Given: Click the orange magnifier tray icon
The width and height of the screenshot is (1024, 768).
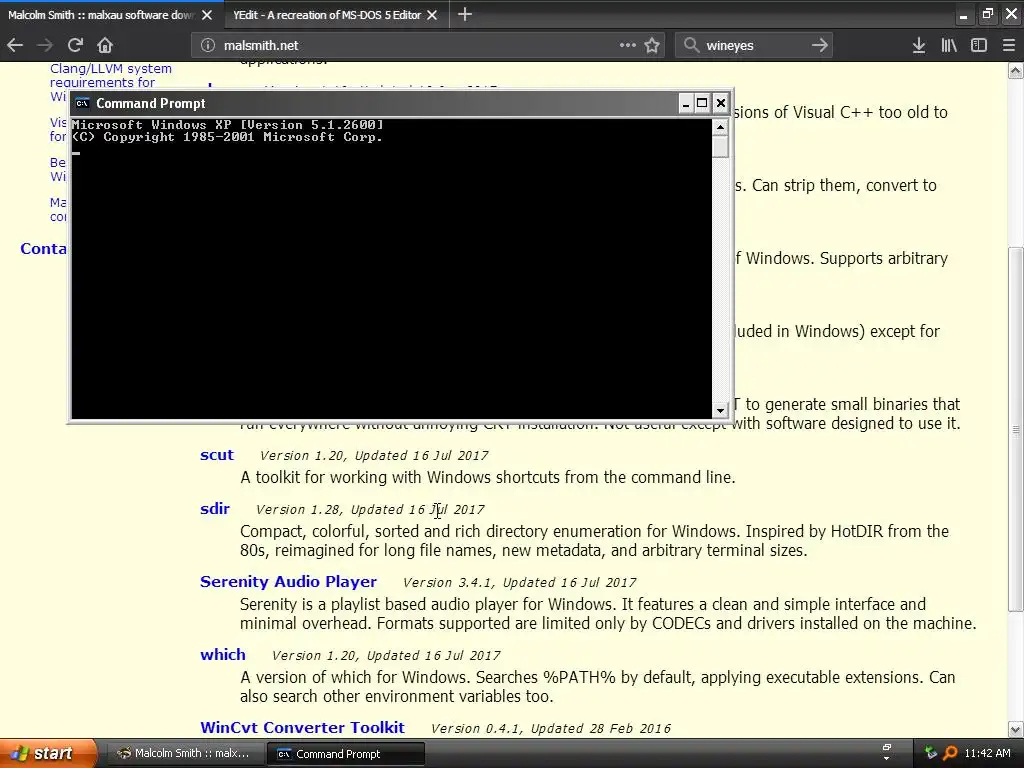Looking at the screenshot, I should click(x=950, y=754).
